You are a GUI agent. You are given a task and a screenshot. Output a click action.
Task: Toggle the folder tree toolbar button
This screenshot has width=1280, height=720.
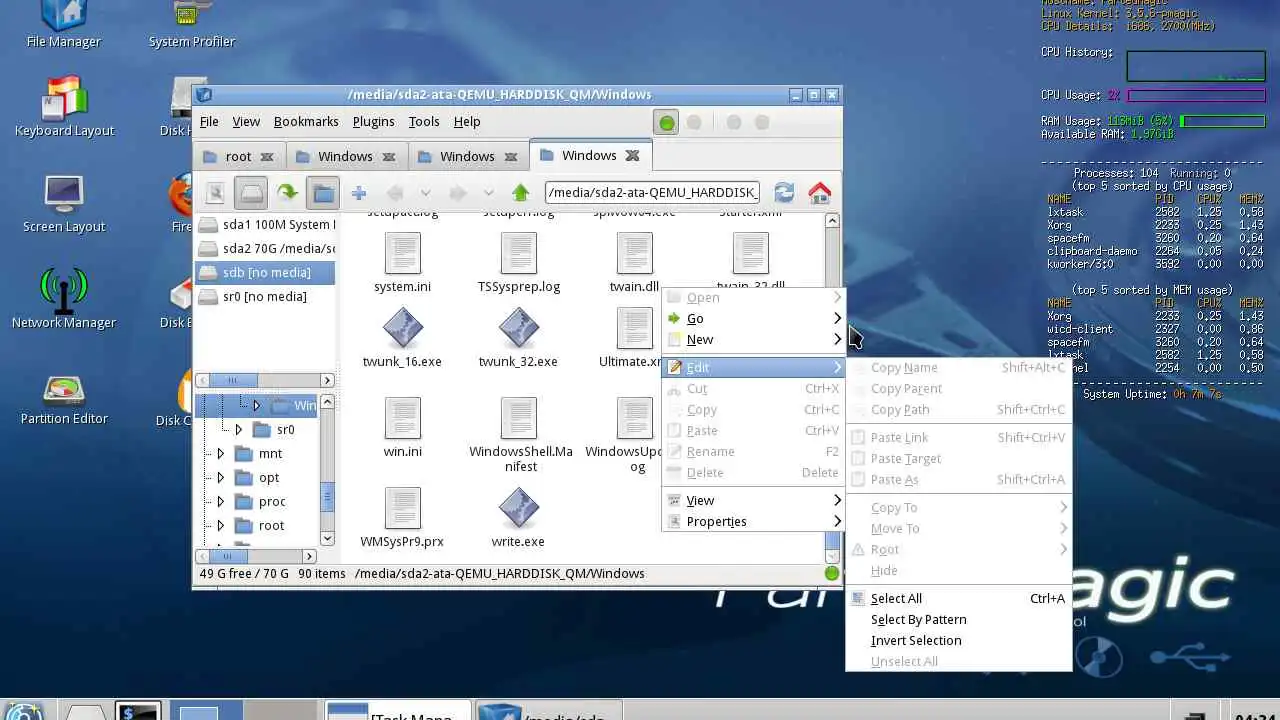pyautogui.click(x=323, y=193)
